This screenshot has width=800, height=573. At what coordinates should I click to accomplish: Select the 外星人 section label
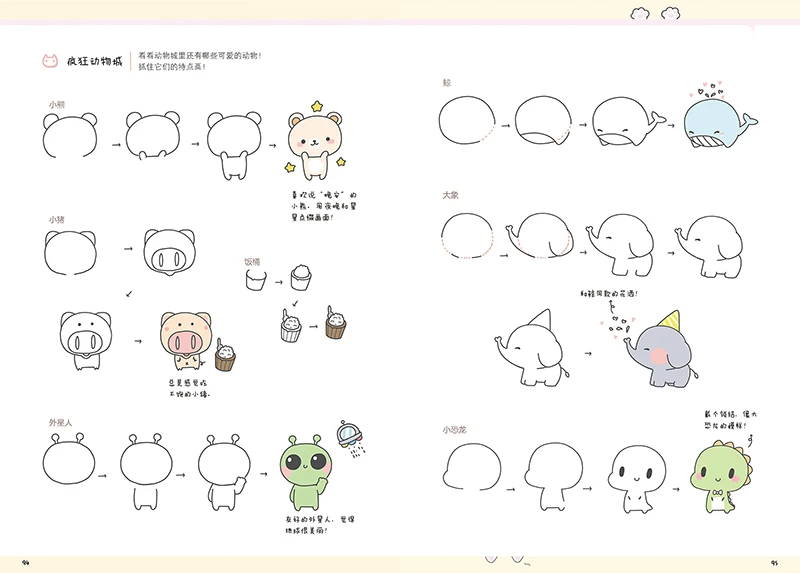(x=61, y=422)
